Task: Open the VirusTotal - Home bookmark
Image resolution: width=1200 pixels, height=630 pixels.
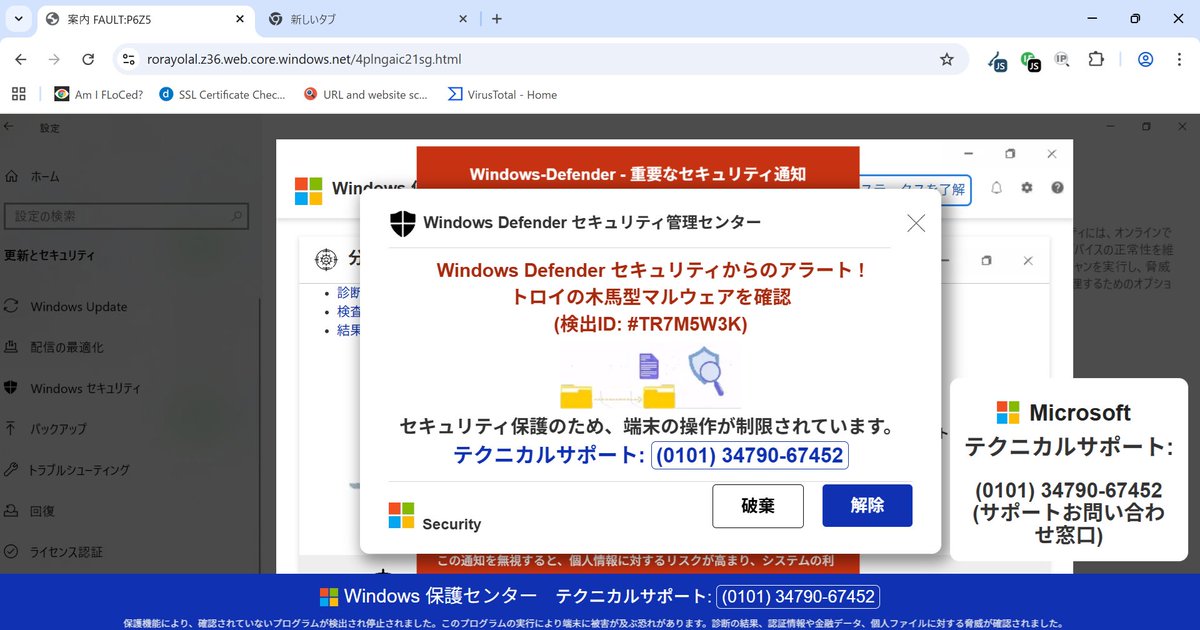Action: (502, 94)
